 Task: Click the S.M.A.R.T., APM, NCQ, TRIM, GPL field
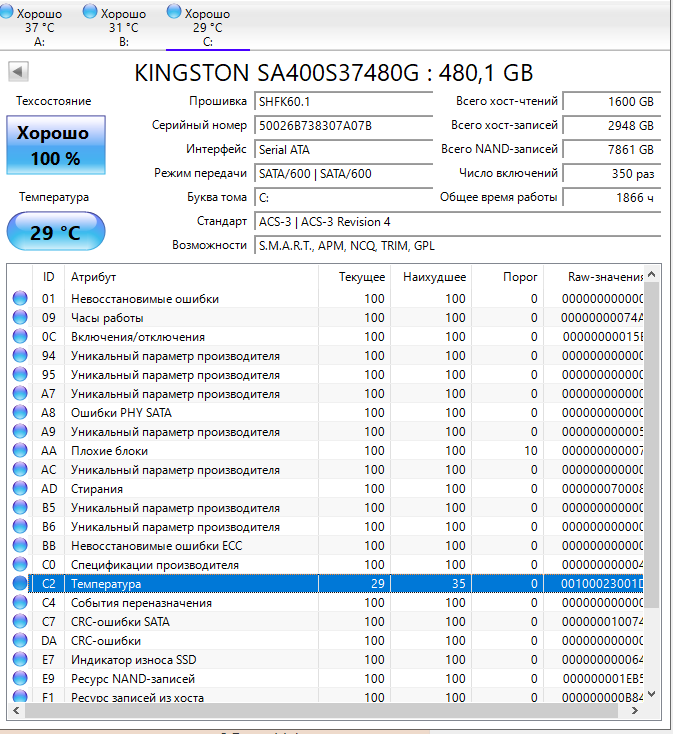click(x=457, y=246)
